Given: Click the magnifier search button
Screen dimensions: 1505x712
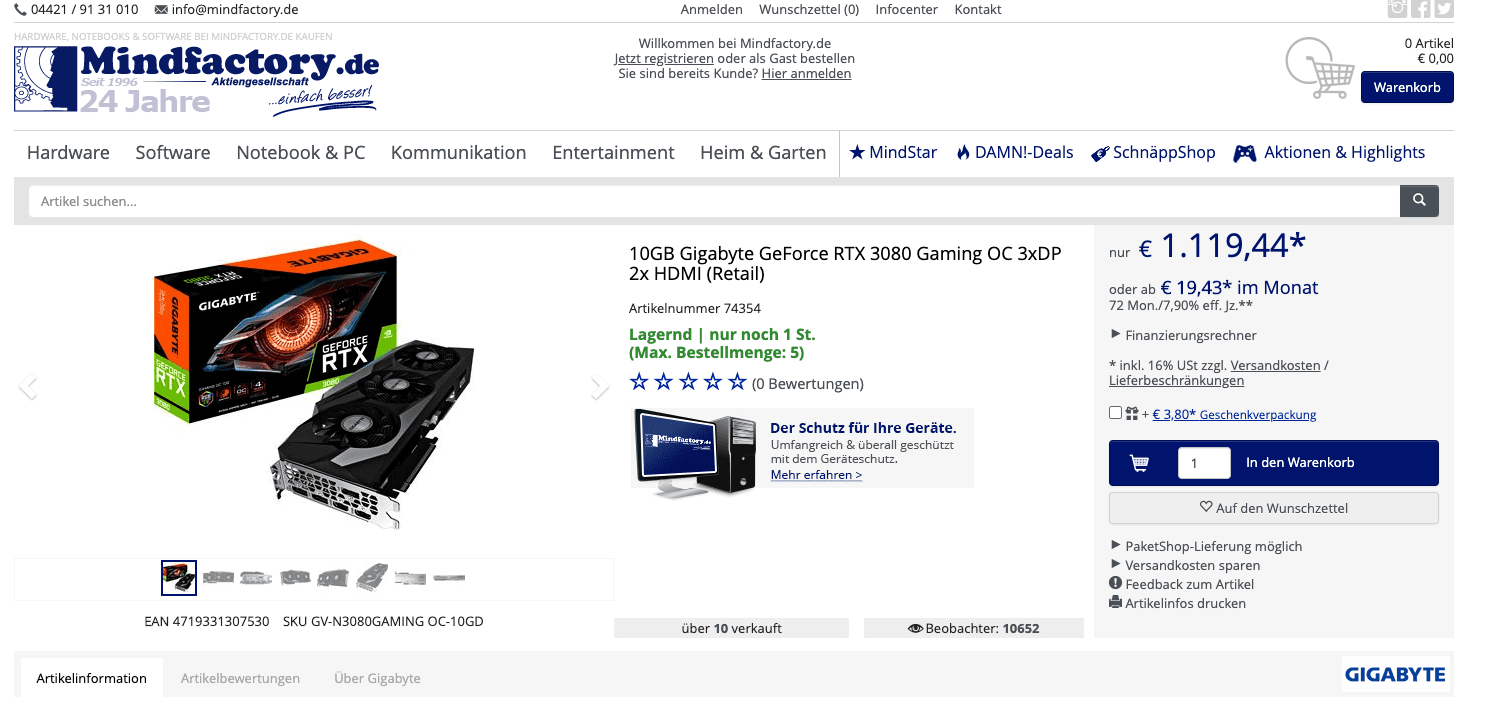Looking at the screenshot, I should pyautogui.click(x=1419, y=201).
